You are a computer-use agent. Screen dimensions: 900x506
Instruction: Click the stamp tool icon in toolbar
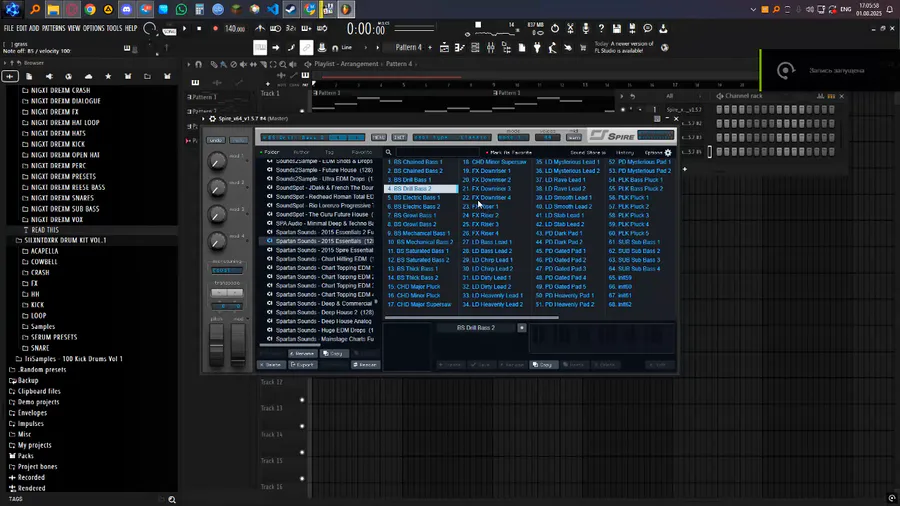point(321,48)
